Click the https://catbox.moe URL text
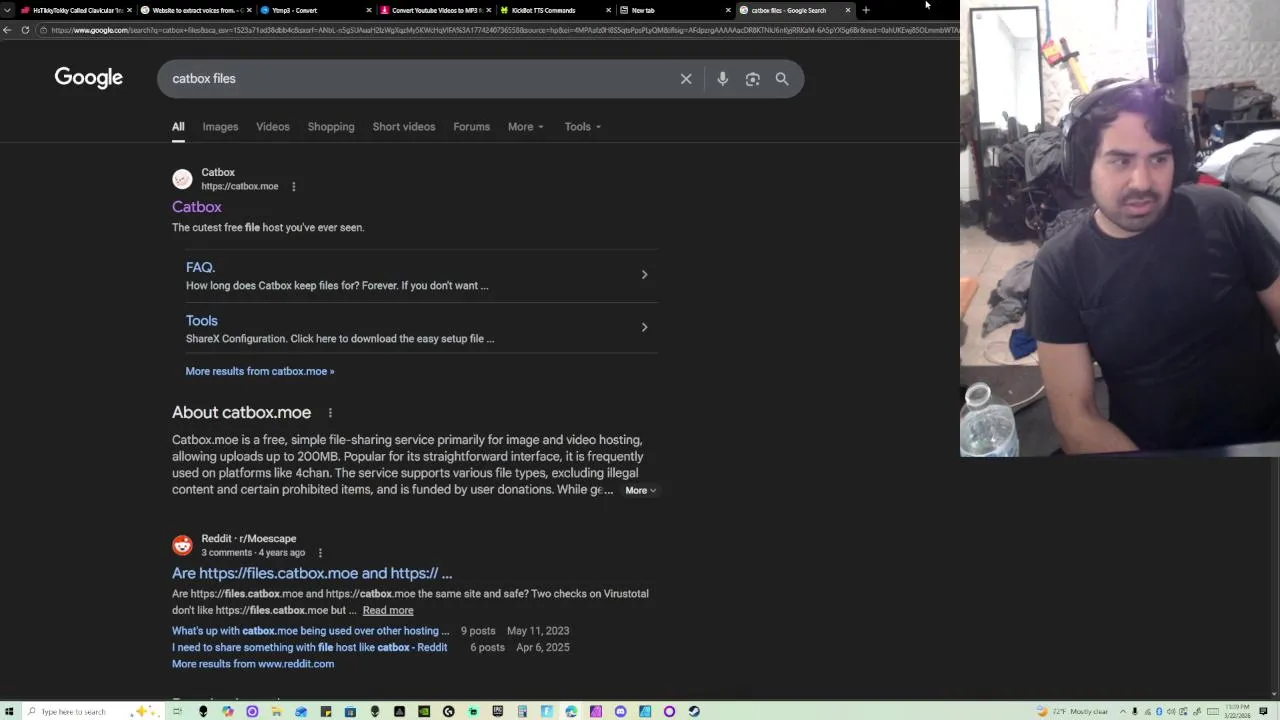This screenshot has height=720, width=1280. click(240, 187)
